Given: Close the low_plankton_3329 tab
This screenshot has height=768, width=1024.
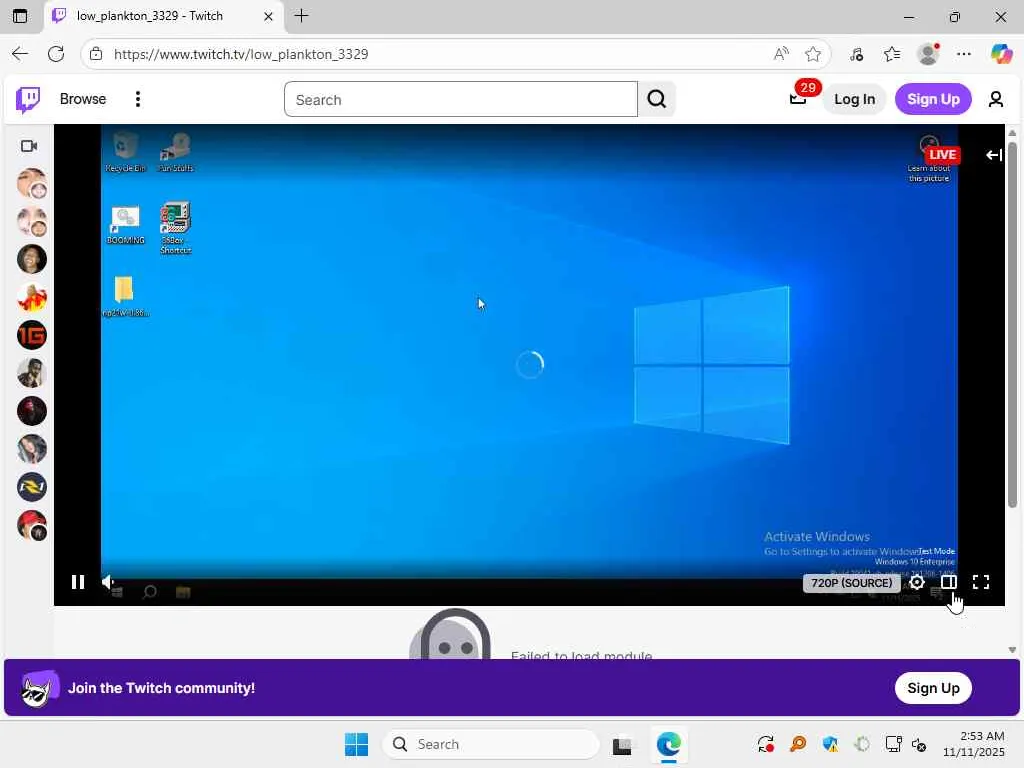Looking at the screenshot, I should point(268,16).
